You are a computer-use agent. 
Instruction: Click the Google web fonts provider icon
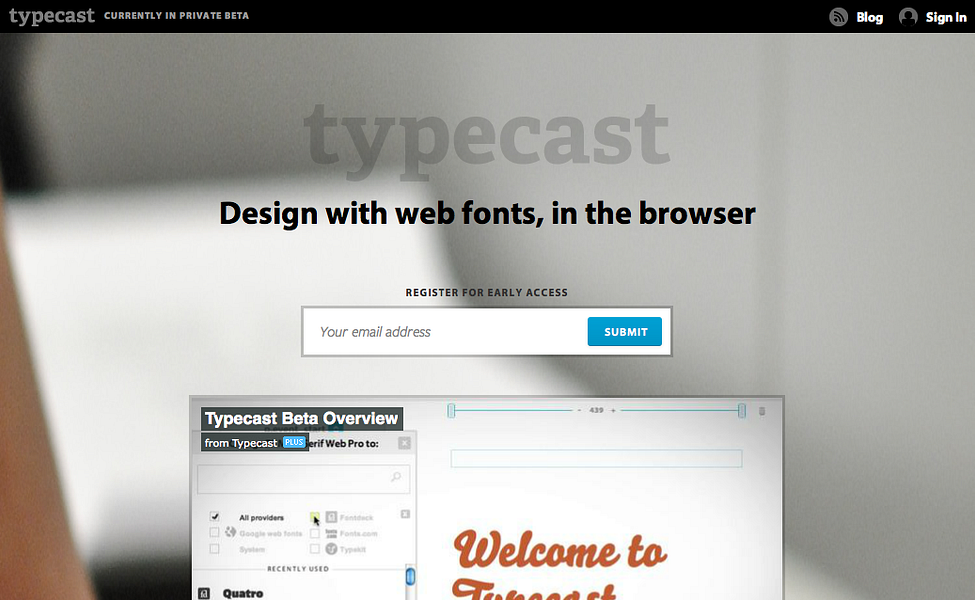[231, 532]
